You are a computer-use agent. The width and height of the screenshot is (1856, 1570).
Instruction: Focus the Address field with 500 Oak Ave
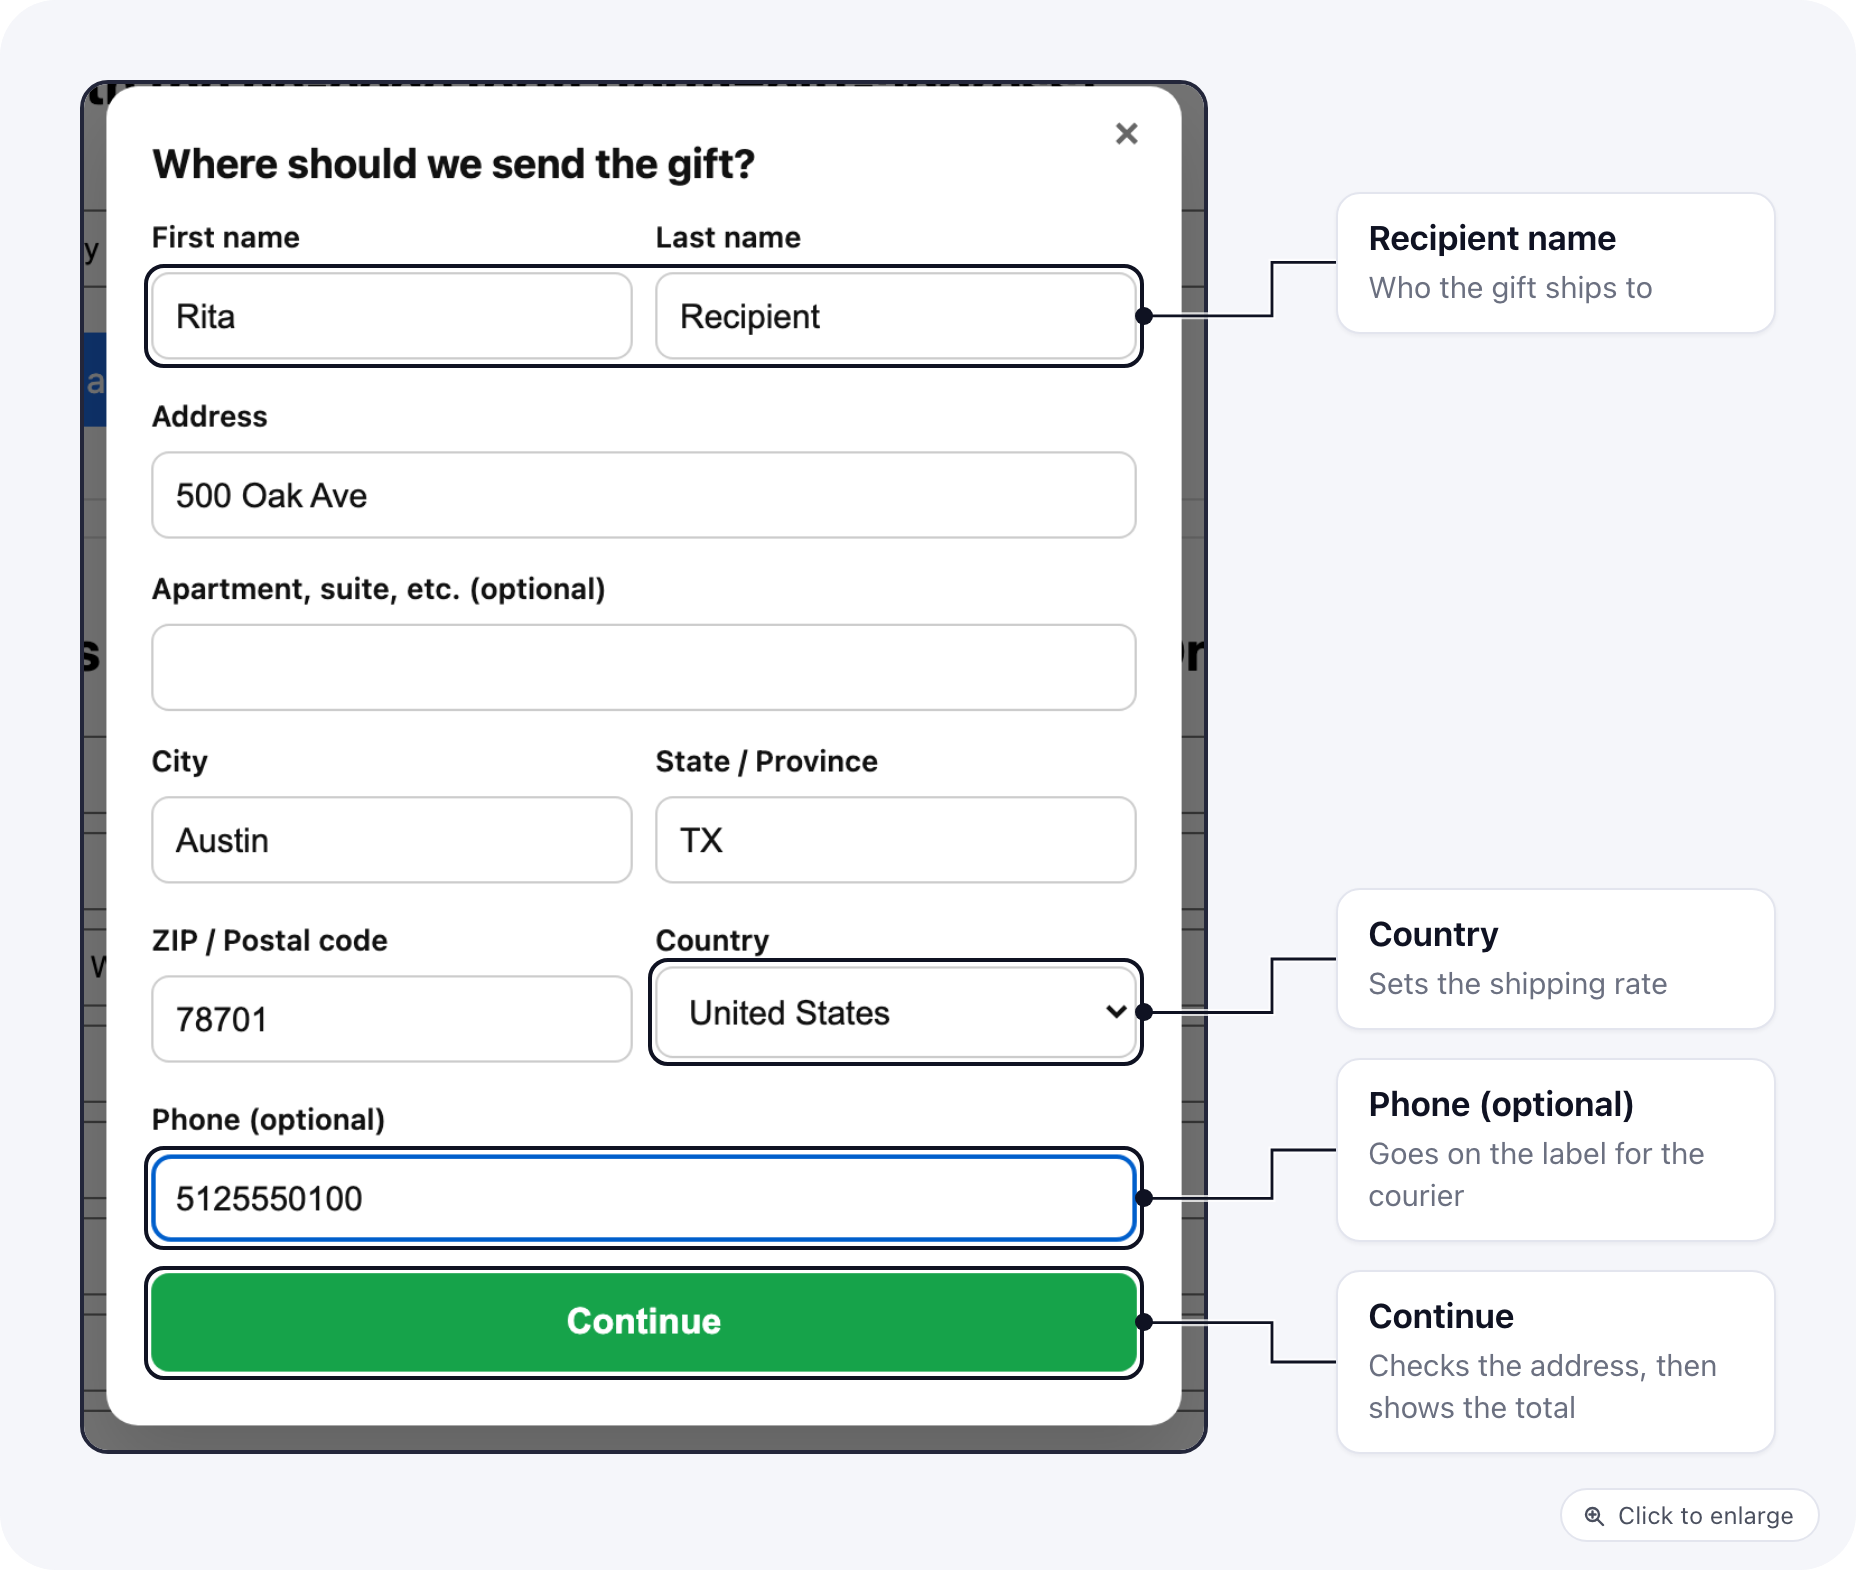tap(644, 495)
